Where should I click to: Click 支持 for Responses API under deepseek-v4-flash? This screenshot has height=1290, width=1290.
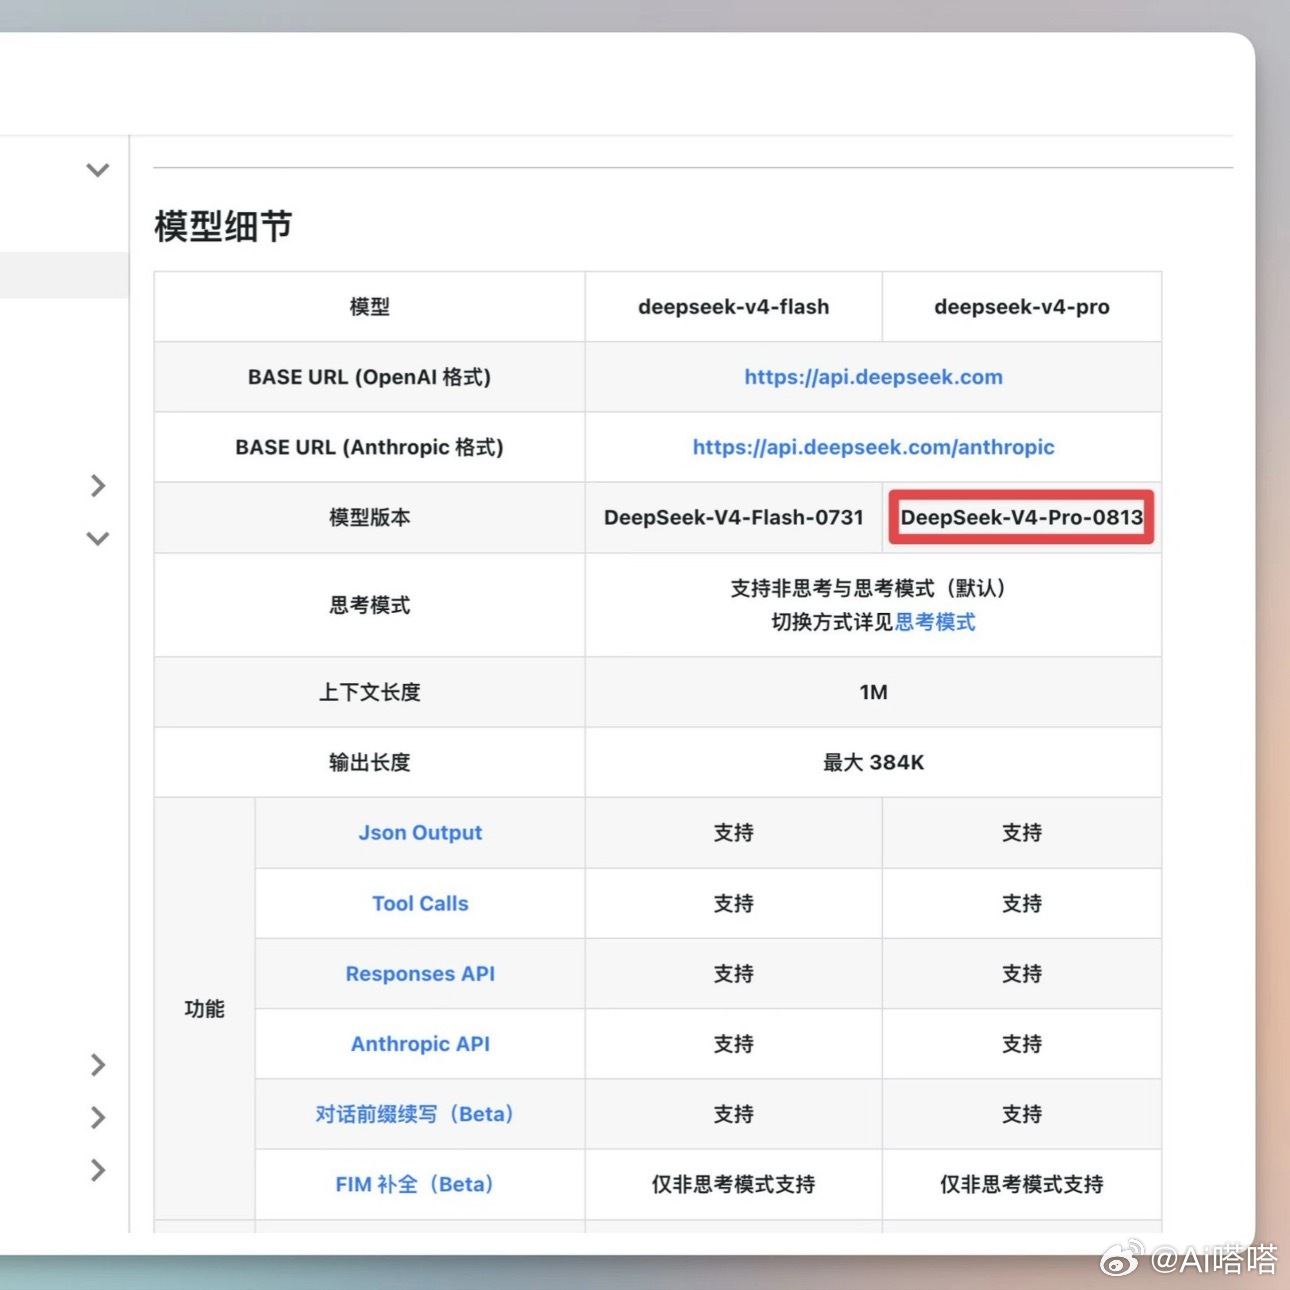pos(733,974)
